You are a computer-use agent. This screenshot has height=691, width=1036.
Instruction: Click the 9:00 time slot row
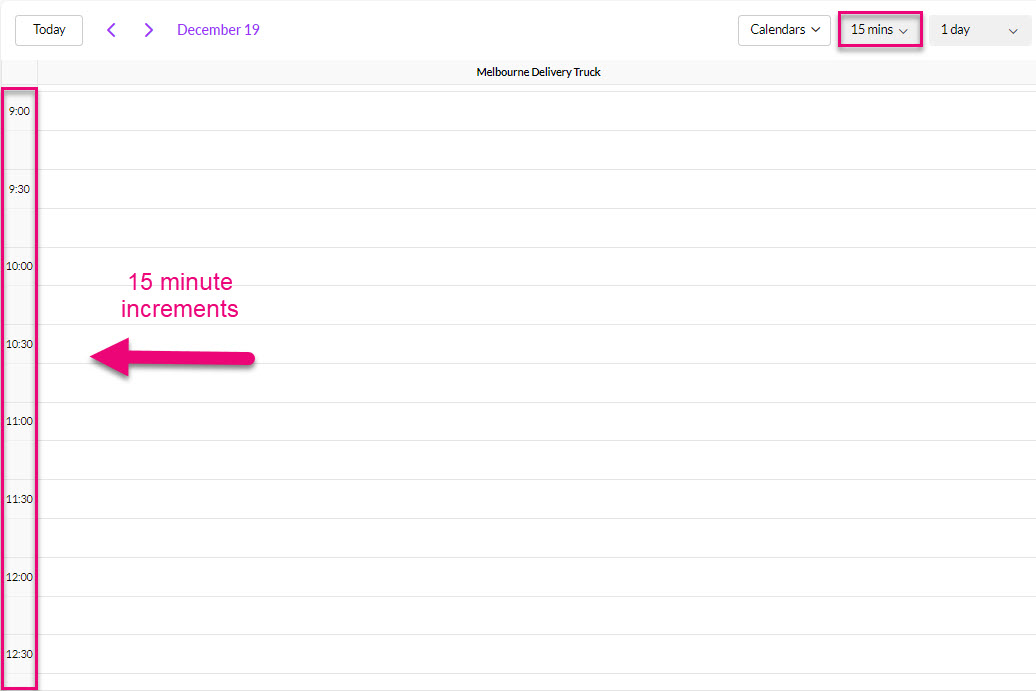tap(536, 111)
